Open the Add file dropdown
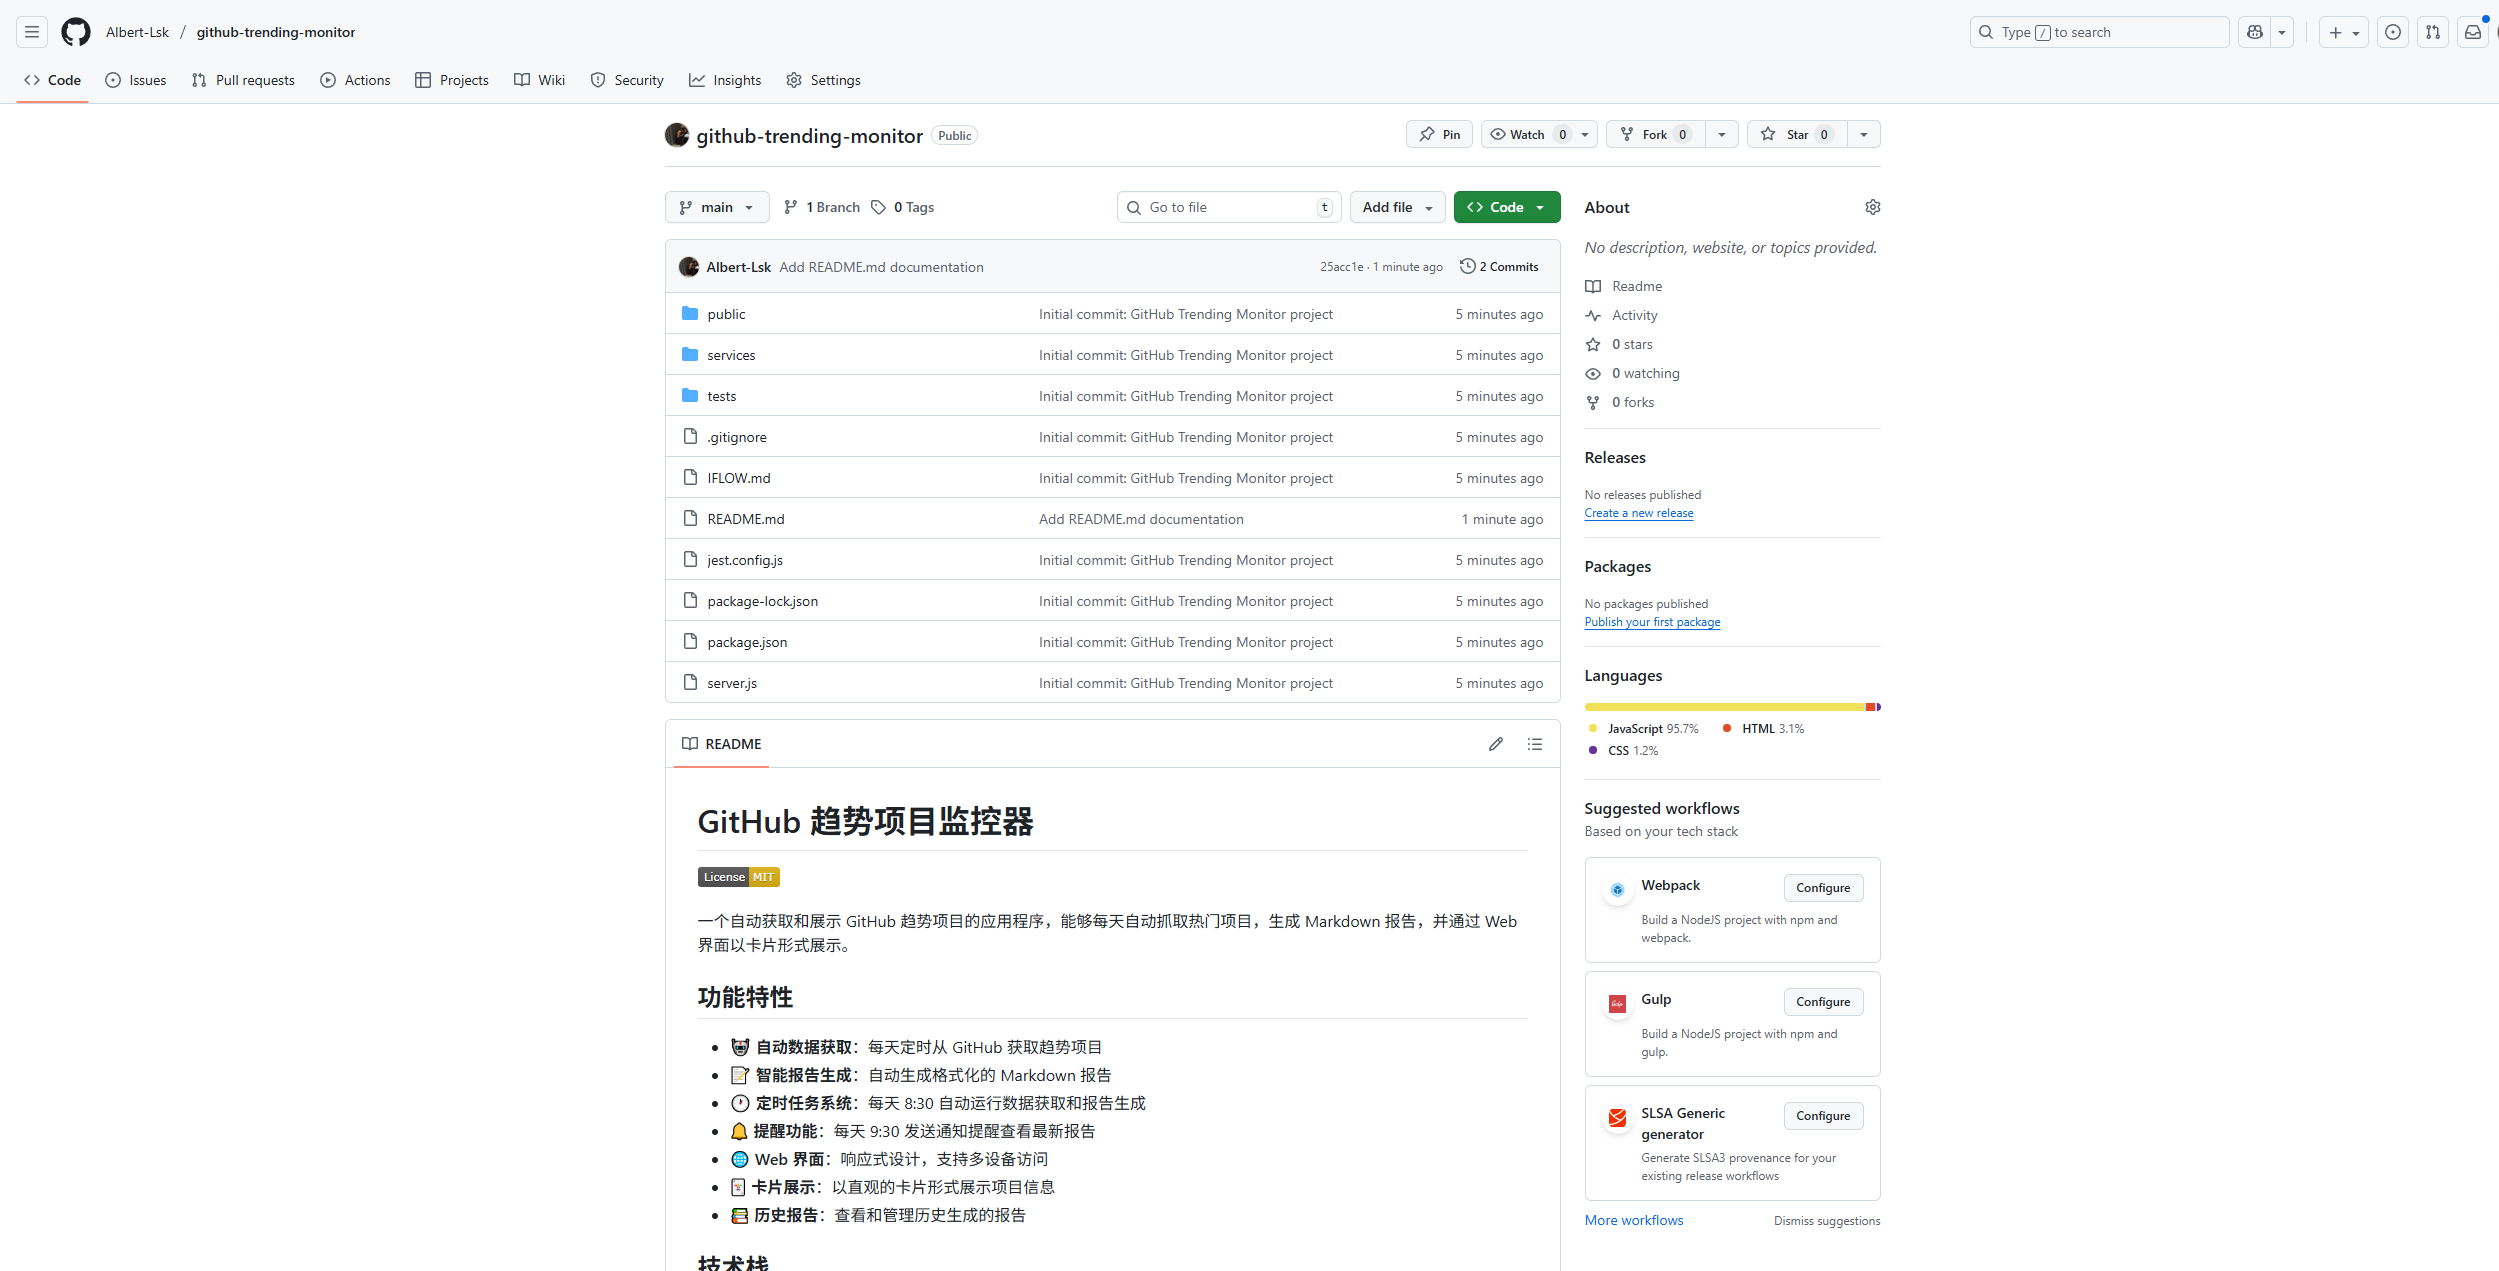The image size is (2499, 1271). tap(1396, 207)
